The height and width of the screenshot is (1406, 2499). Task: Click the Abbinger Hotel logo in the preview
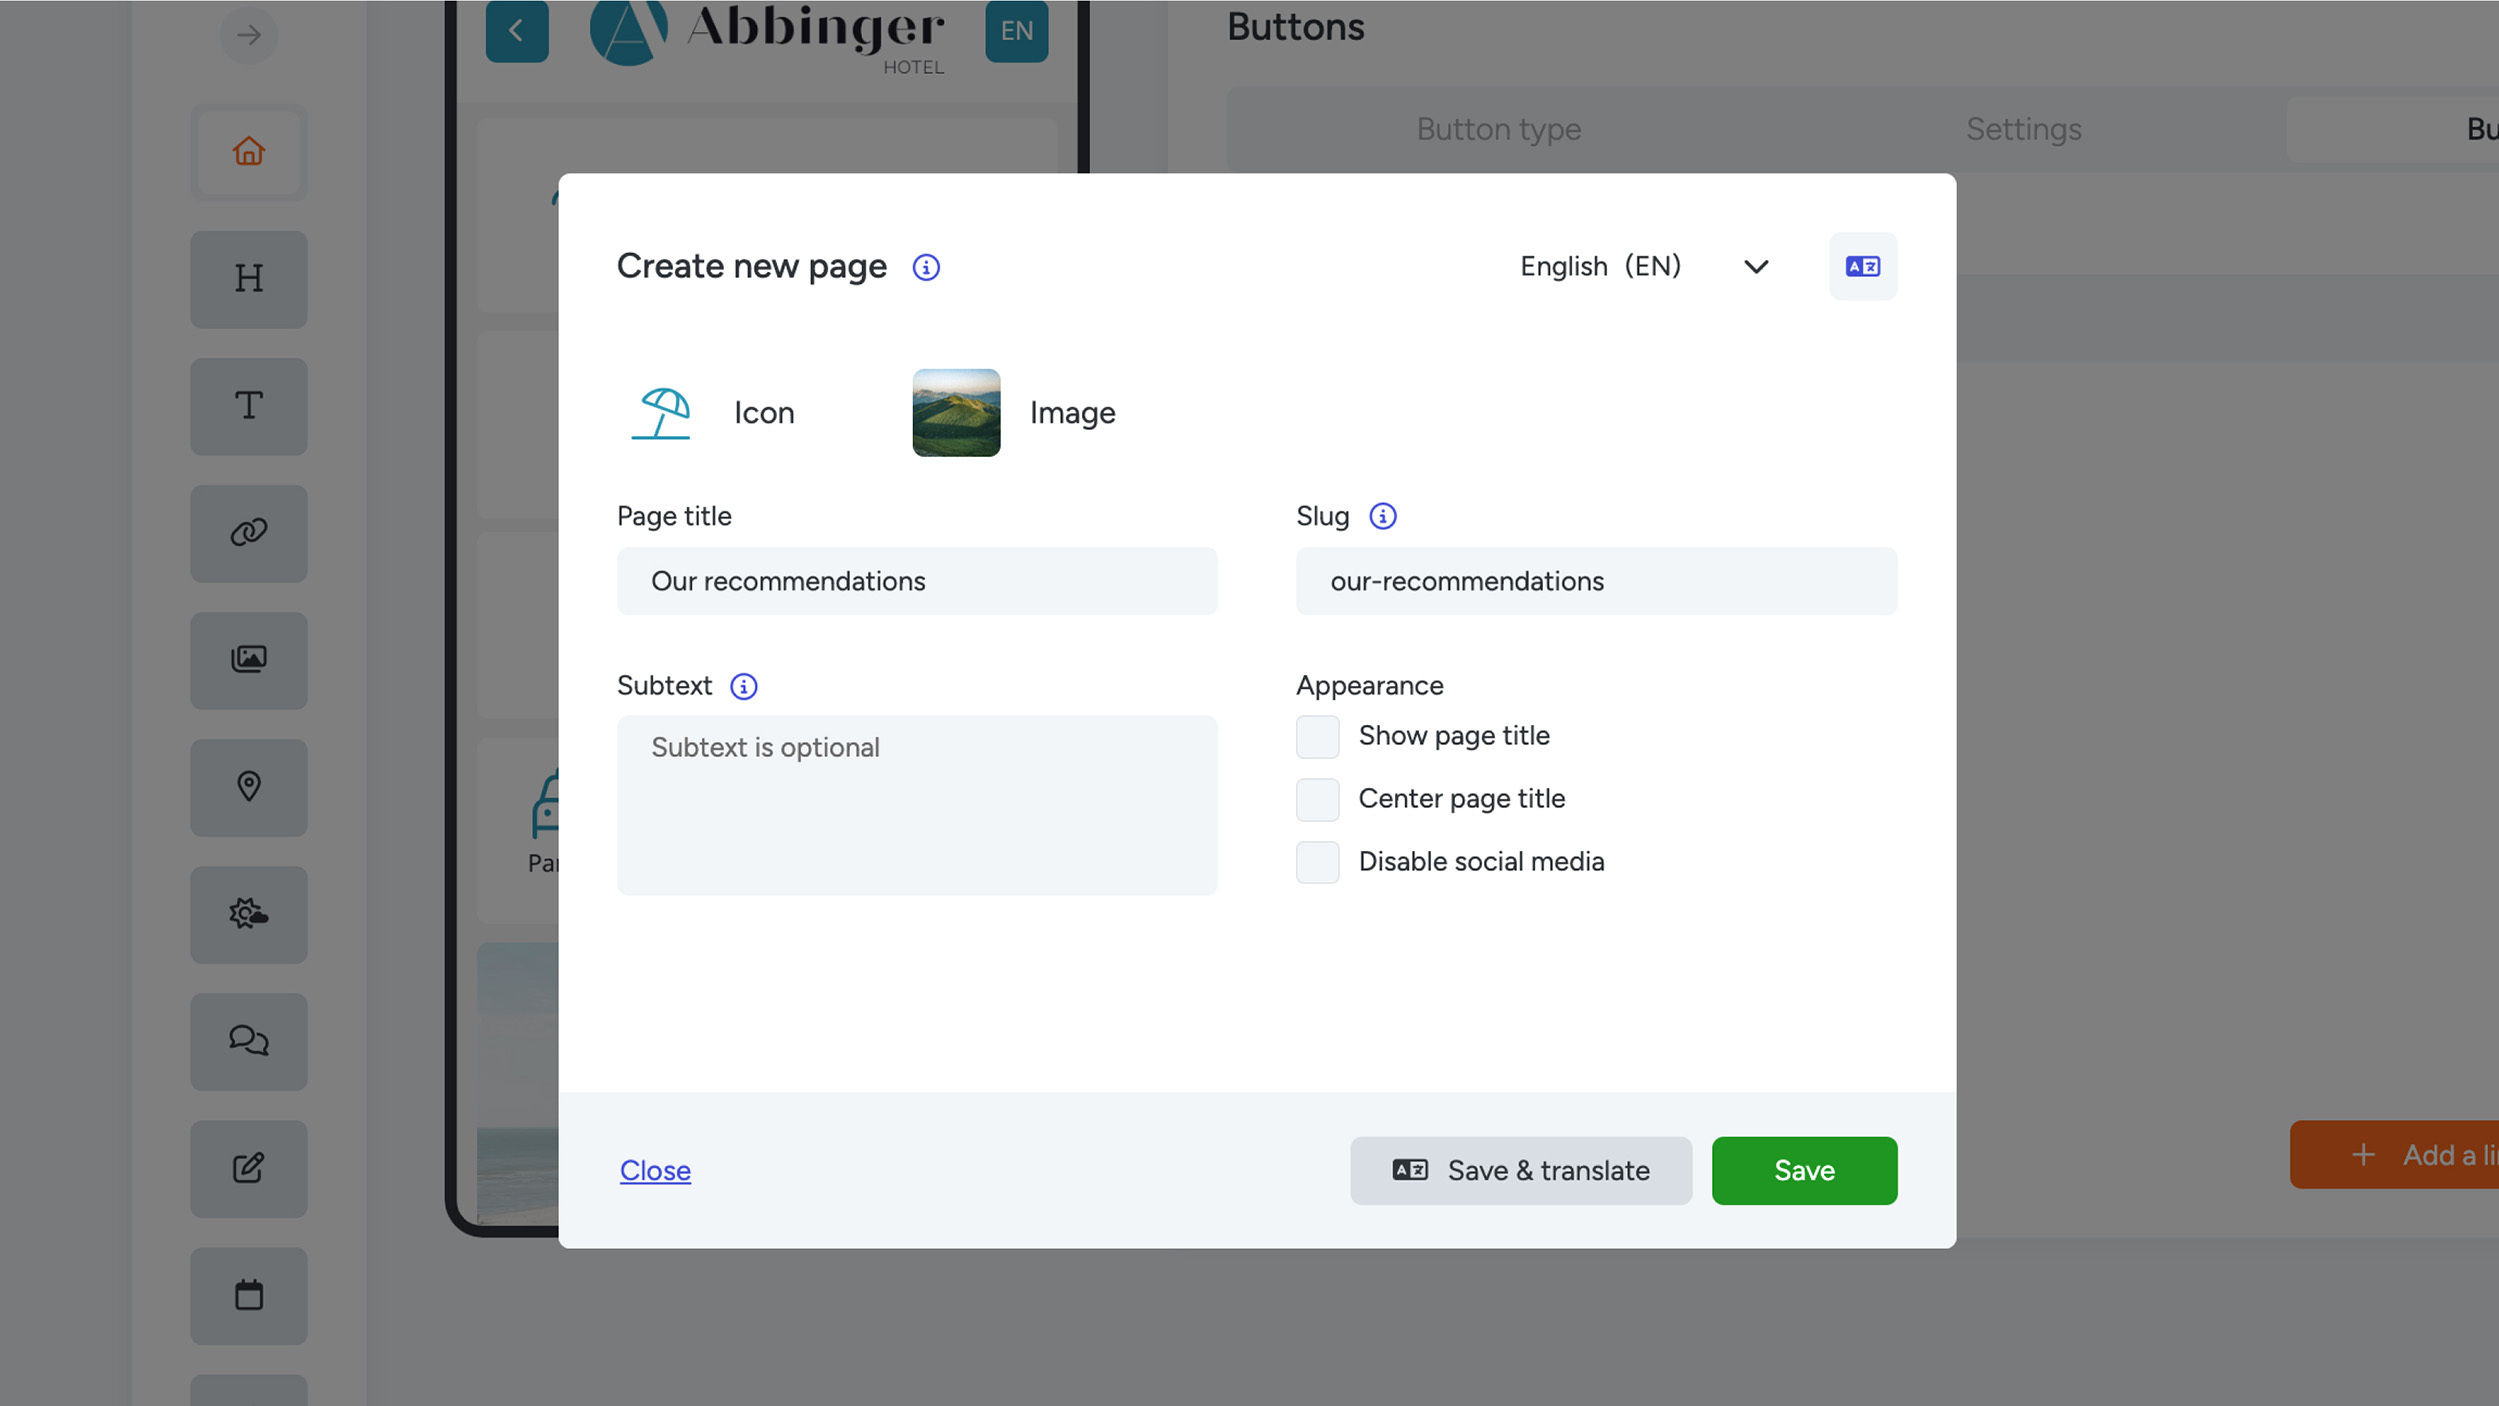[x=767, y=36]
